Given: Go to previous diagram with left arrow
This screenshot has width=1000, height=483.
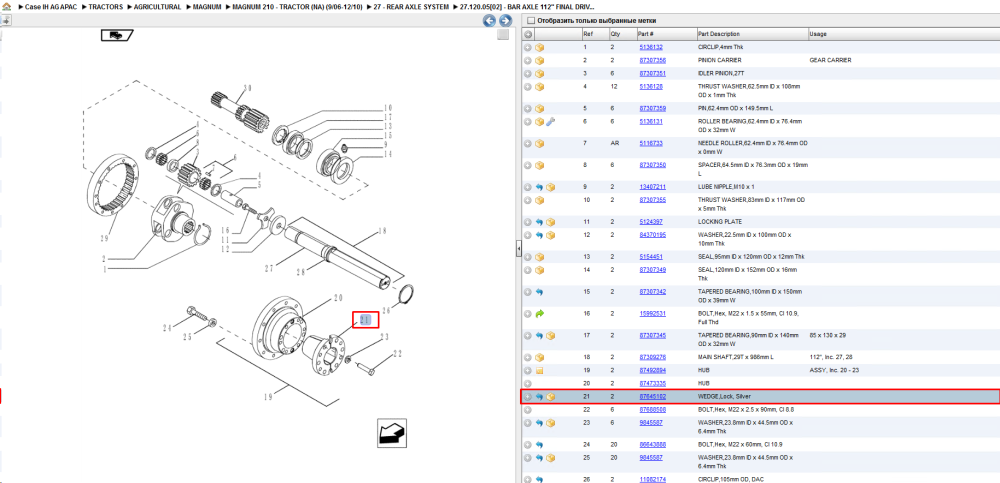Looking at the screenshot, I should 489,21.
